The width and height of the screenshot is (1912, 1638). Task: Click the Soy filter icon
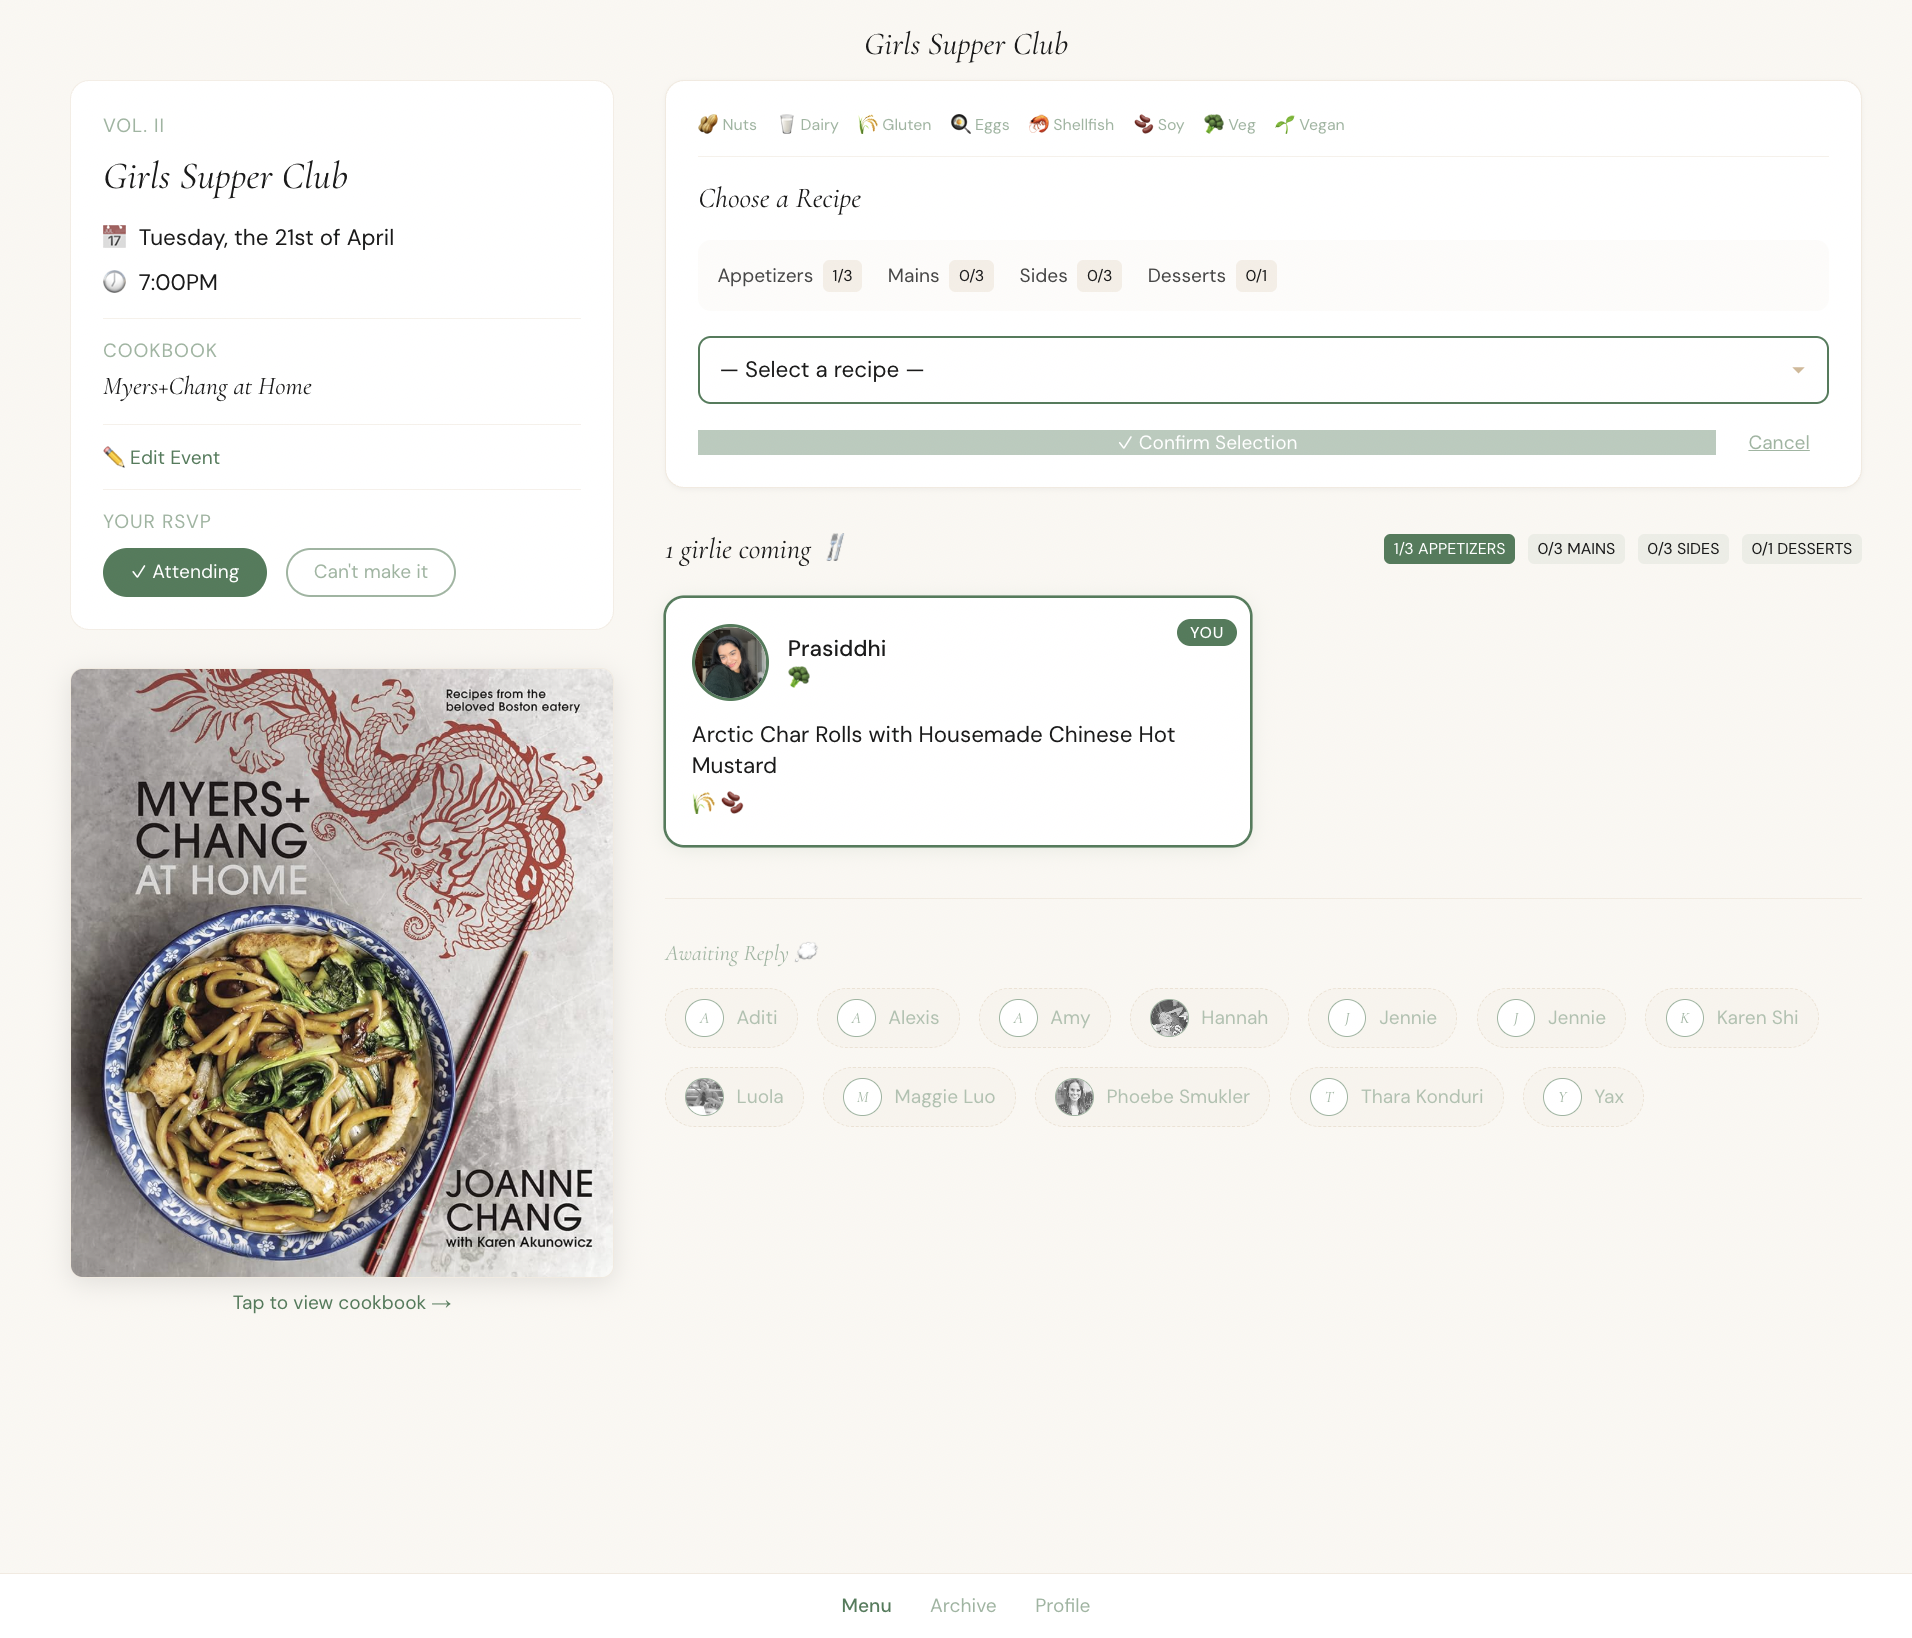1144,124
